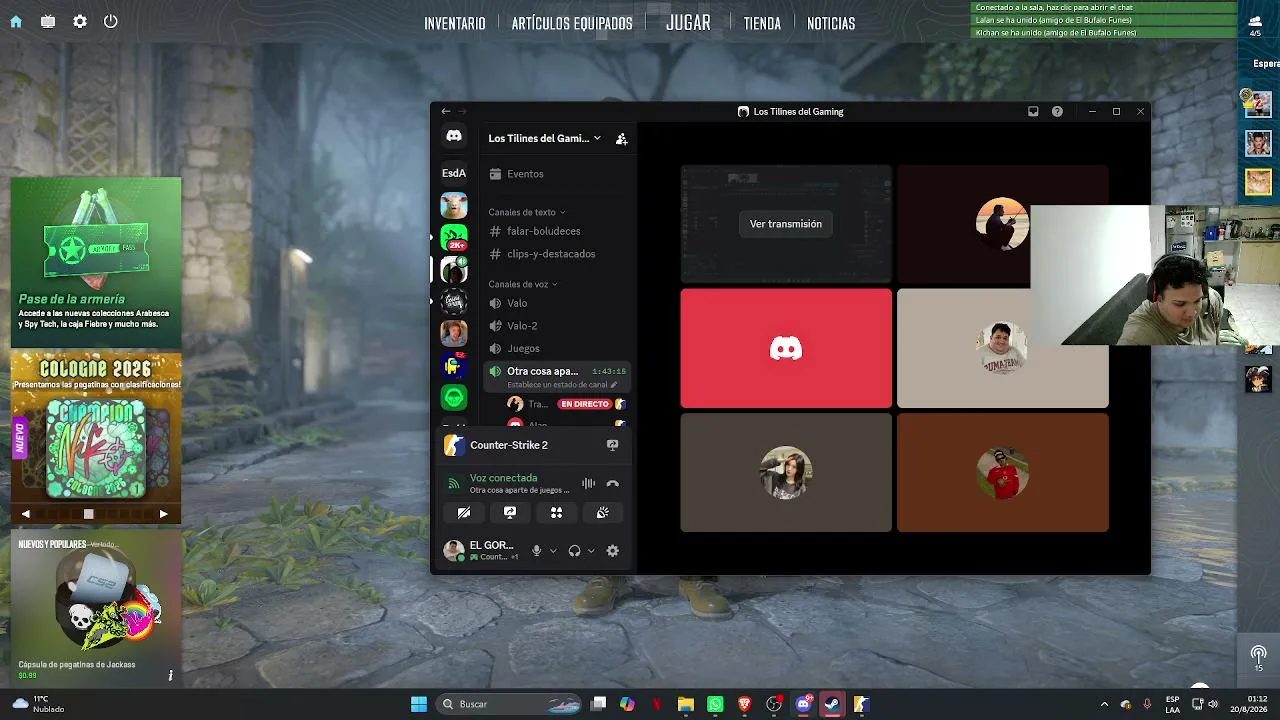
Task: Deafen audio with headphones icon
Action: coord(574,551)
